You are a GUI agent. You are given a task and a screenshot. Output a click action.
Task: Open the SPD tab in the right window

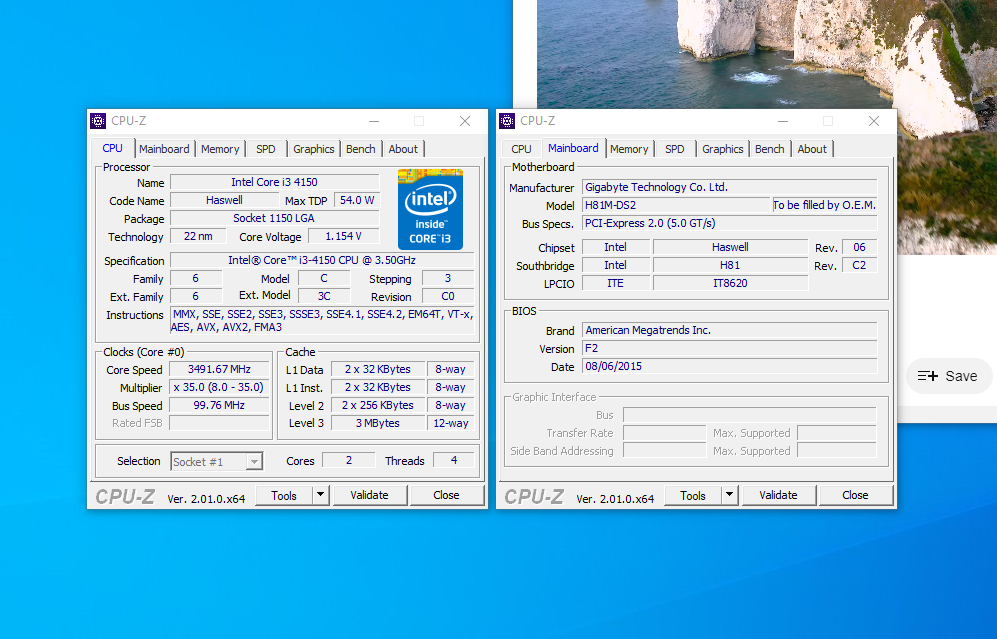pos(675,149)
